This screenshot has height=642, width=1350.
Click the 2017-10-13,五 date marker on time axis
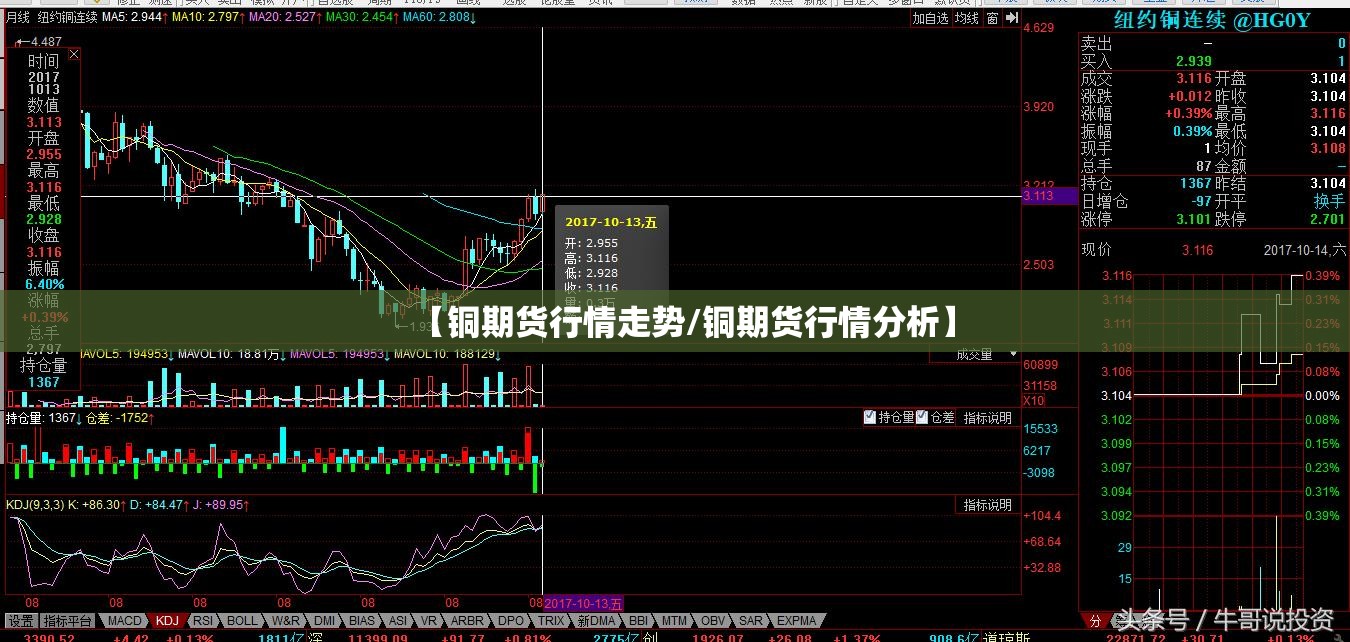[x=584, y=603]
